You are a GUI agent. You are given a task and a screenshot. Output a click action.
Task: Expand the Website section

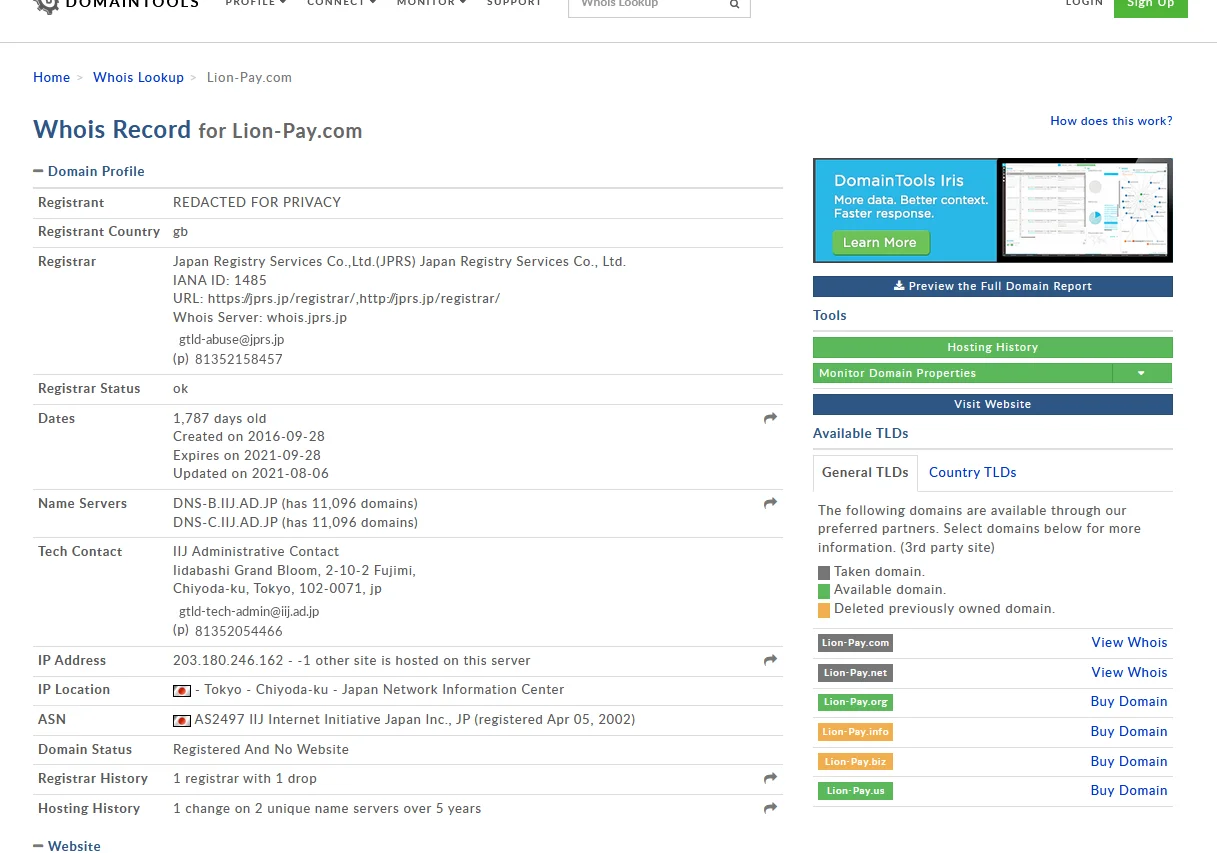(67, 846)
